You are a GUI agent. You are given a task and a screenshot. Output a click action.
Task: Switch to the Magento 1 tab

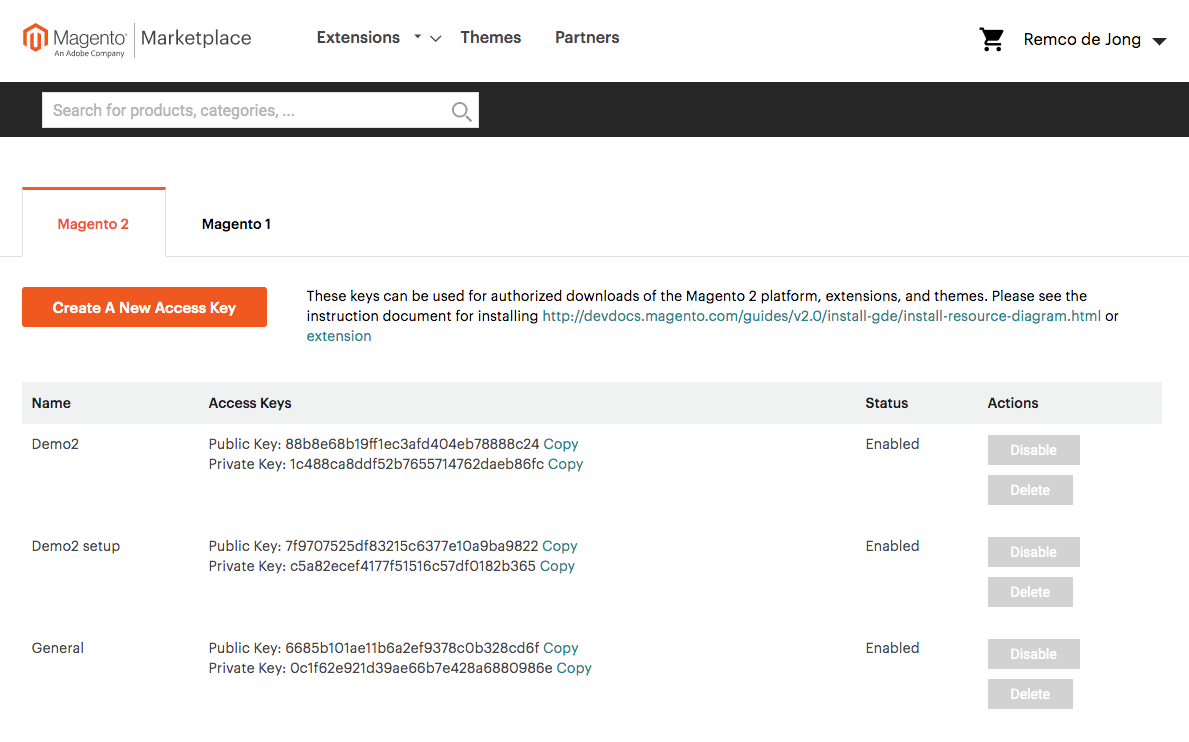[236, 223]
